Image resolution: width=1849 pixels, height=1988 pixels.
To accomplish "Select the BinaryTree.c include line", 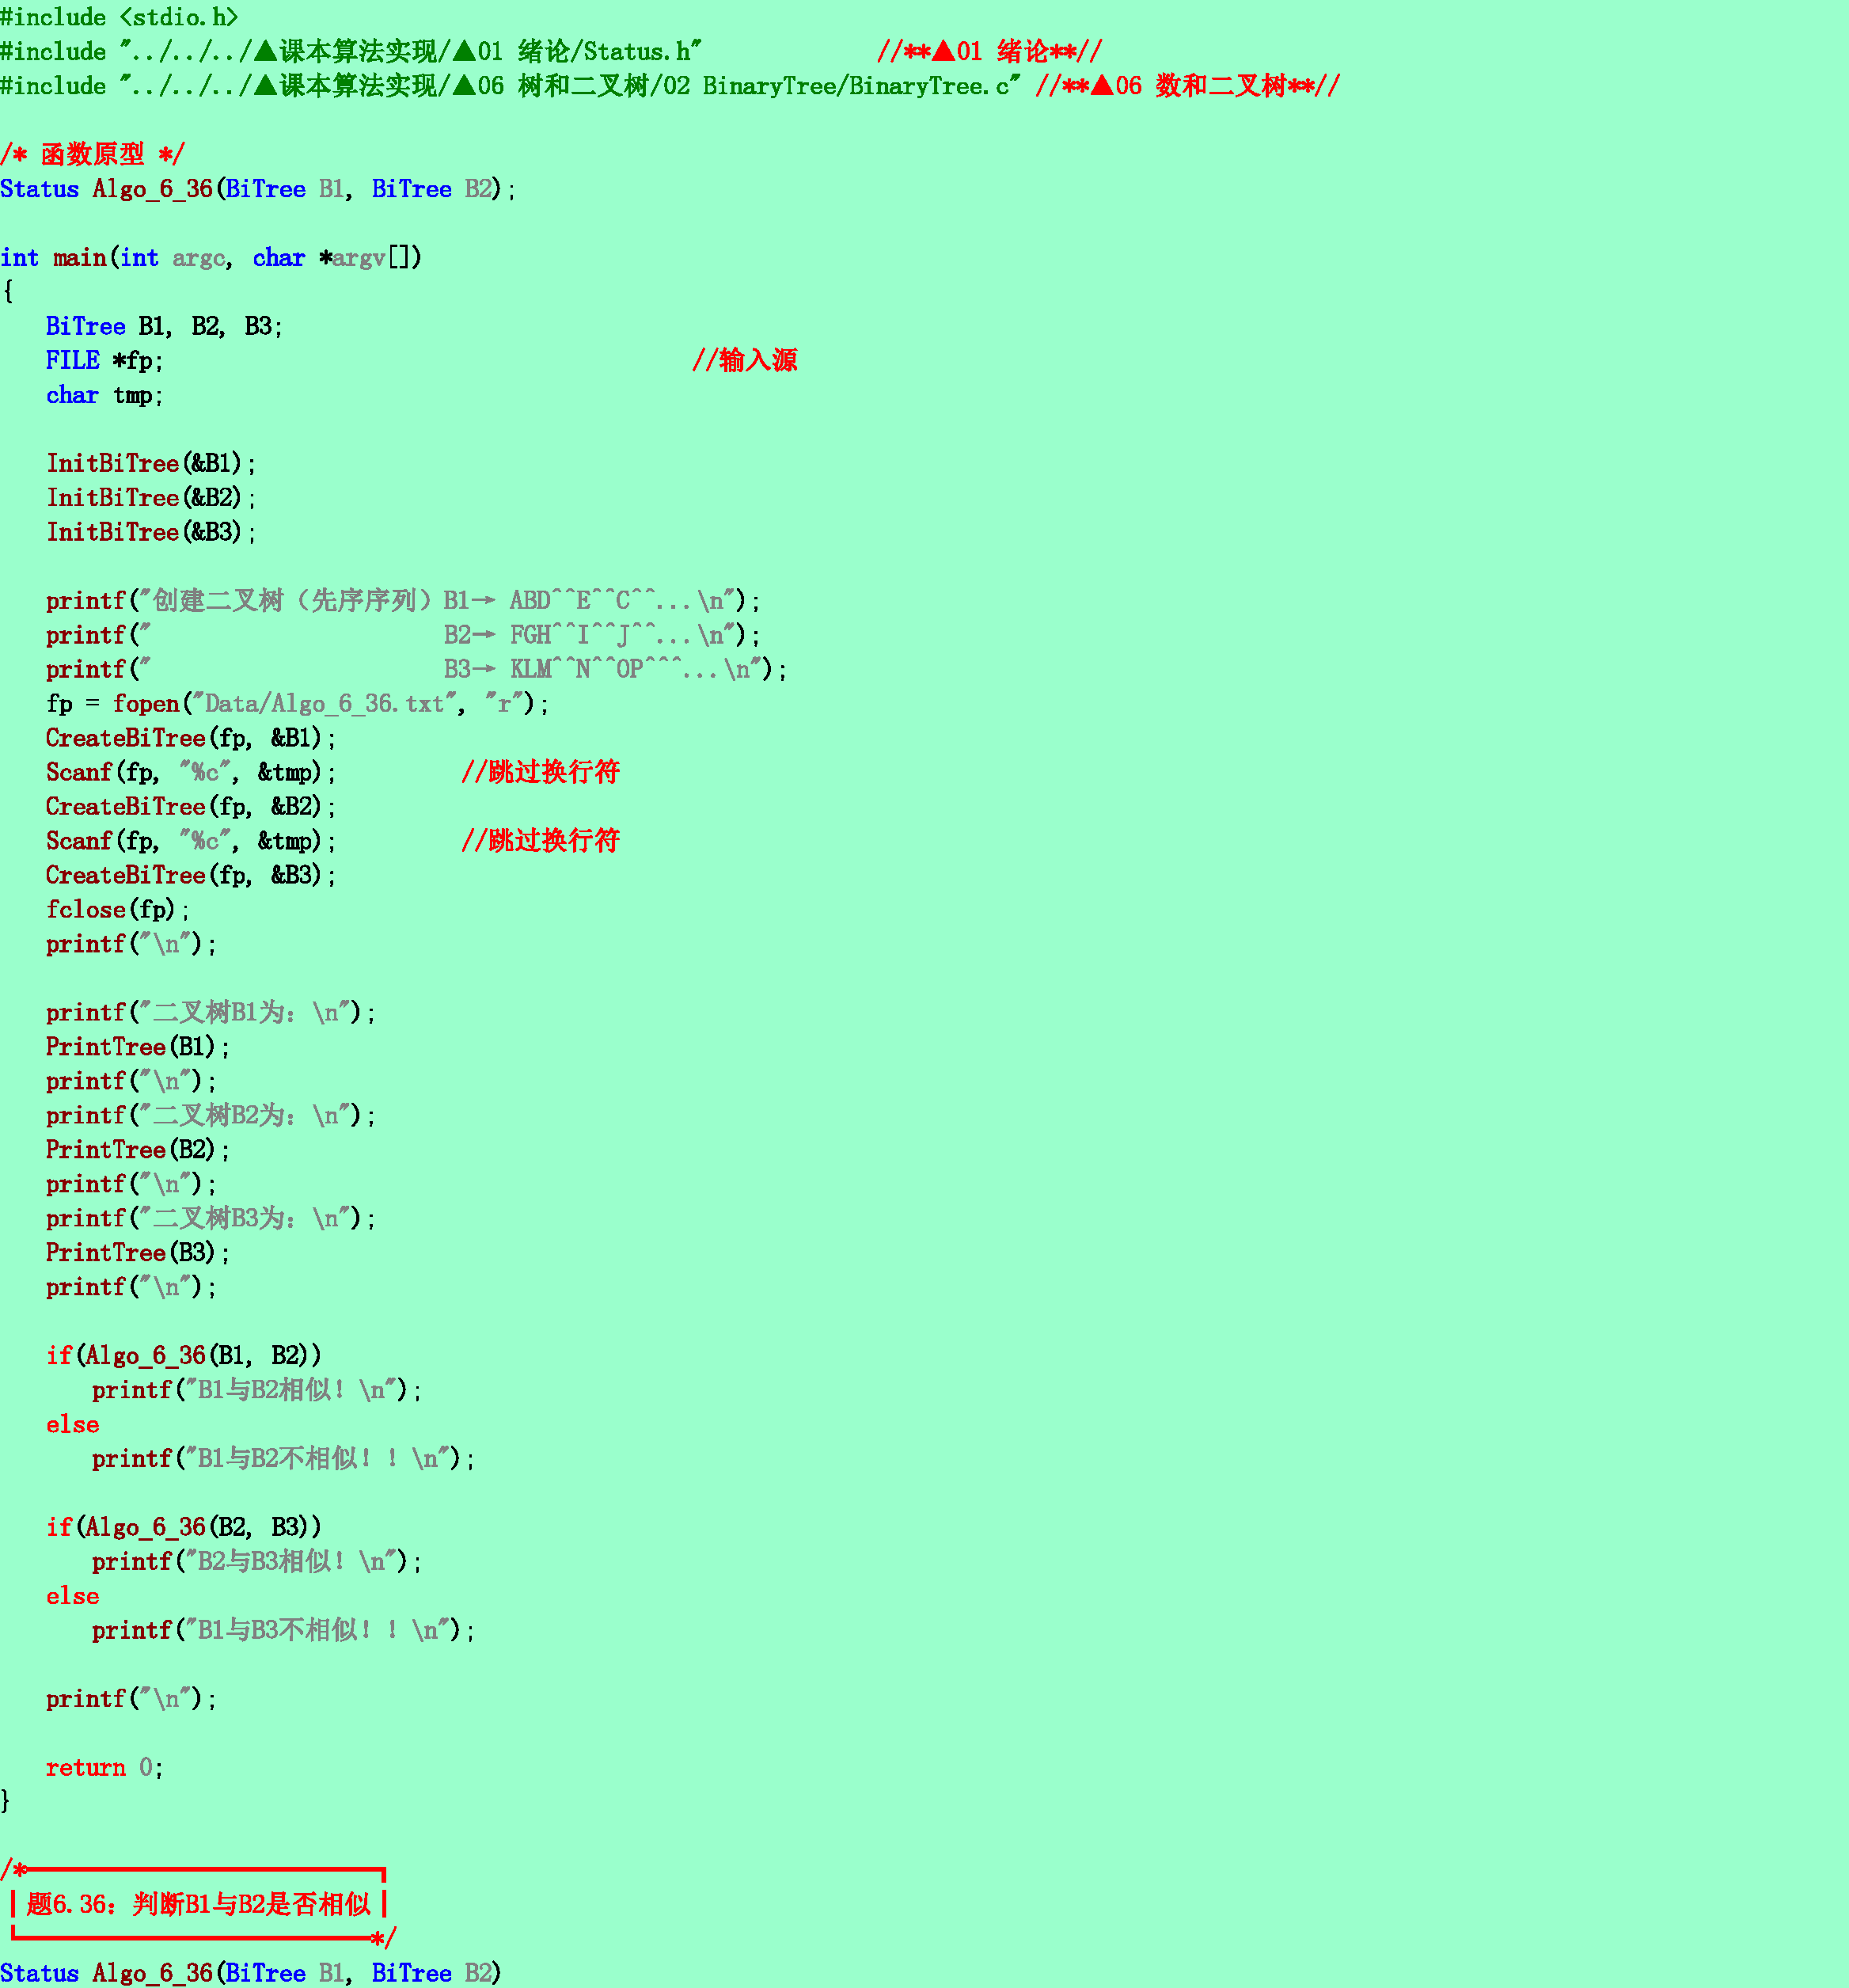I will pyautogui.click(x=510, y=86).
